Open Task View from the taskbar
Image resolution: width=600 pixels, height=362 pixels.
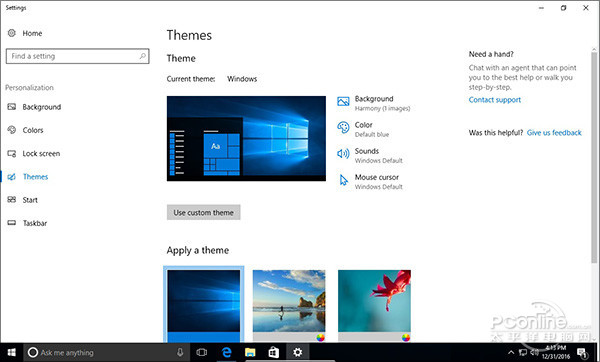[x=202, y=352]
